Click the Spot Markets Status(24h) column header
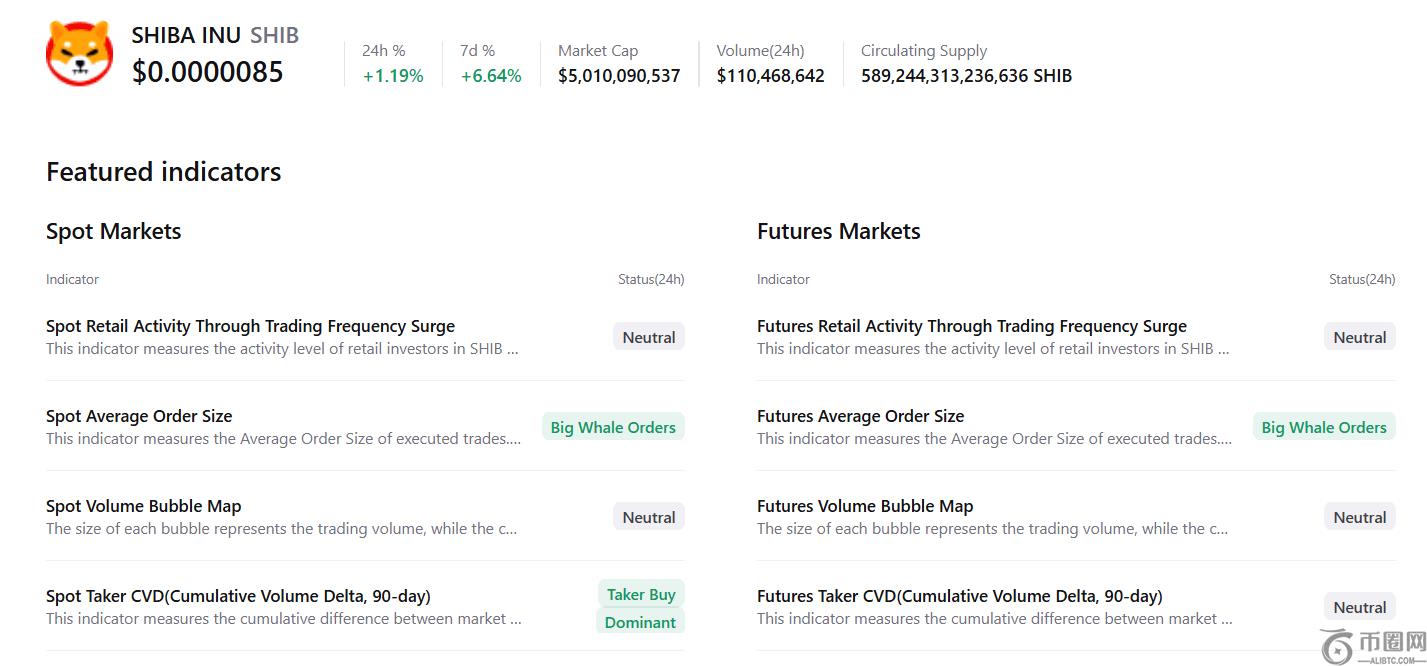 [x=651, y=279]
